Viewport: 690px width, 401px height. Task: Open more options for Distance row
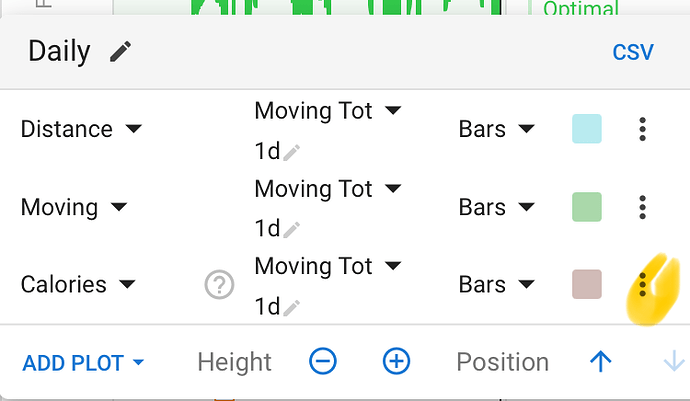(x=642, y=129)
